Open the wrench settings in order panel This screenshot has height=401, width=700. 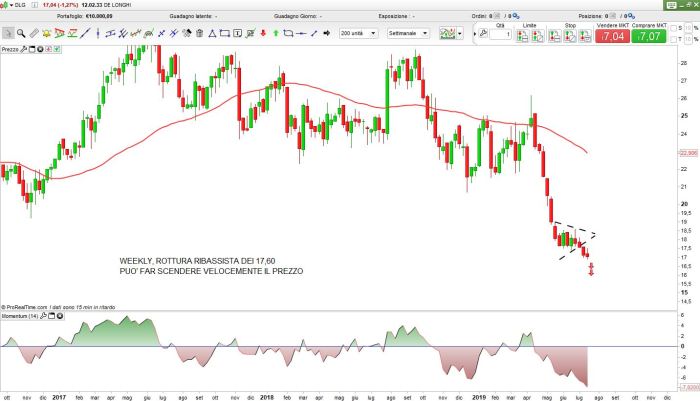click(483, 33)
